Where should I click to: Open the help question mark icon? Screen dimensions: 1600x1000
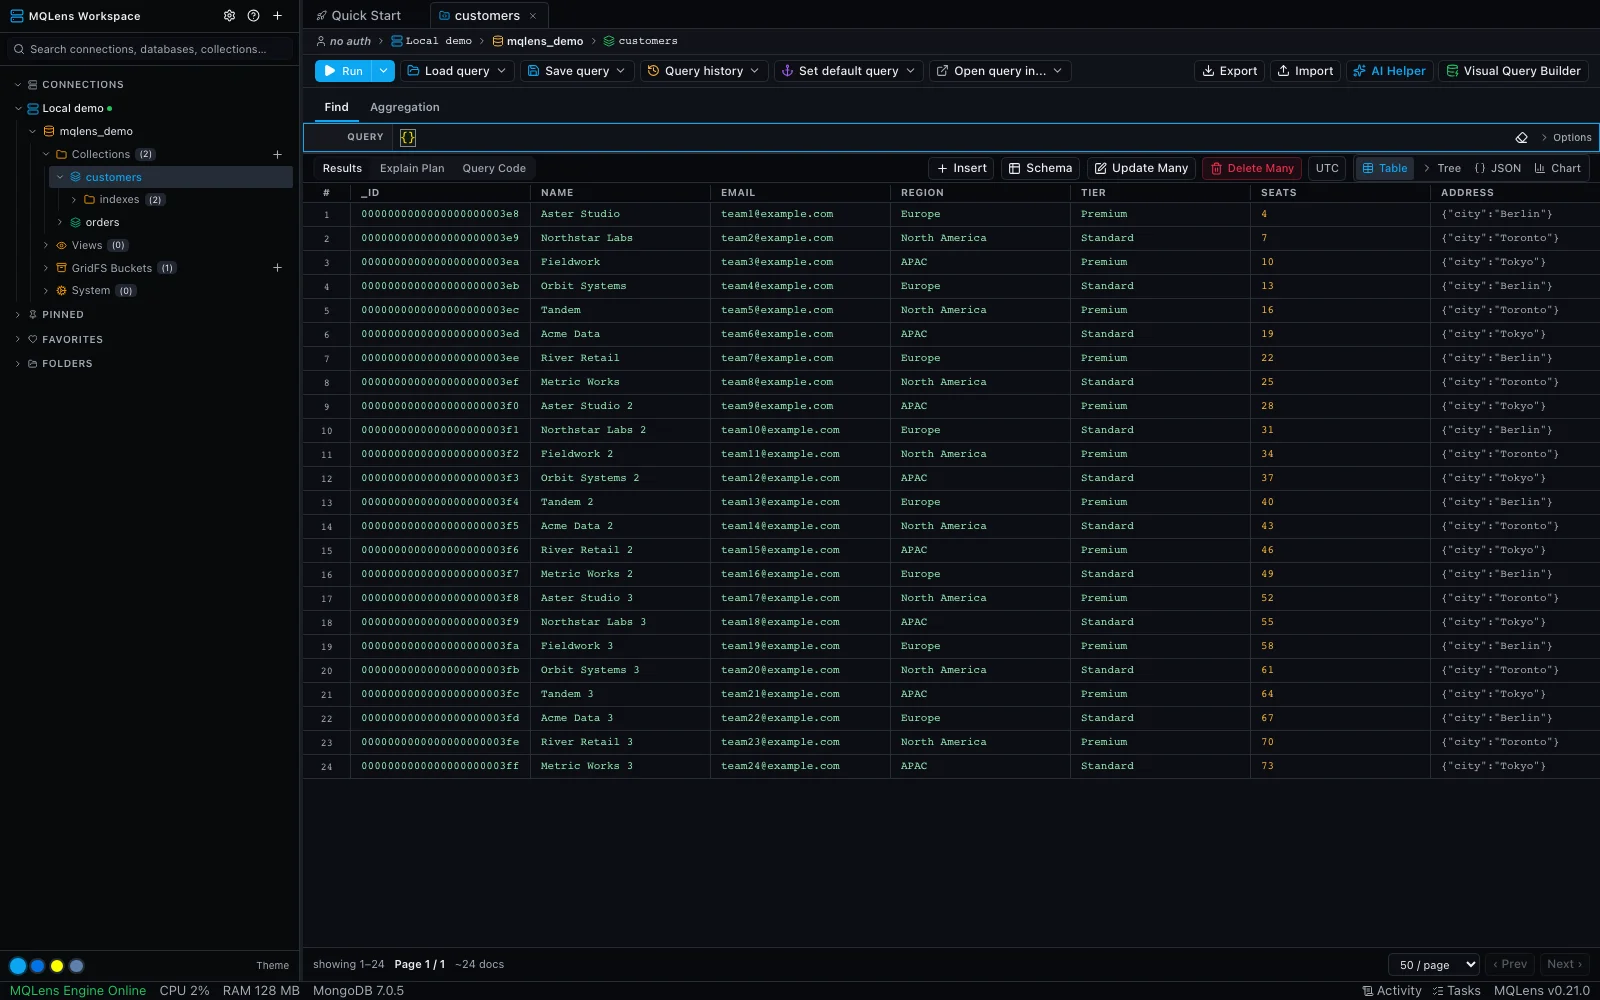[x=253, y=16]
